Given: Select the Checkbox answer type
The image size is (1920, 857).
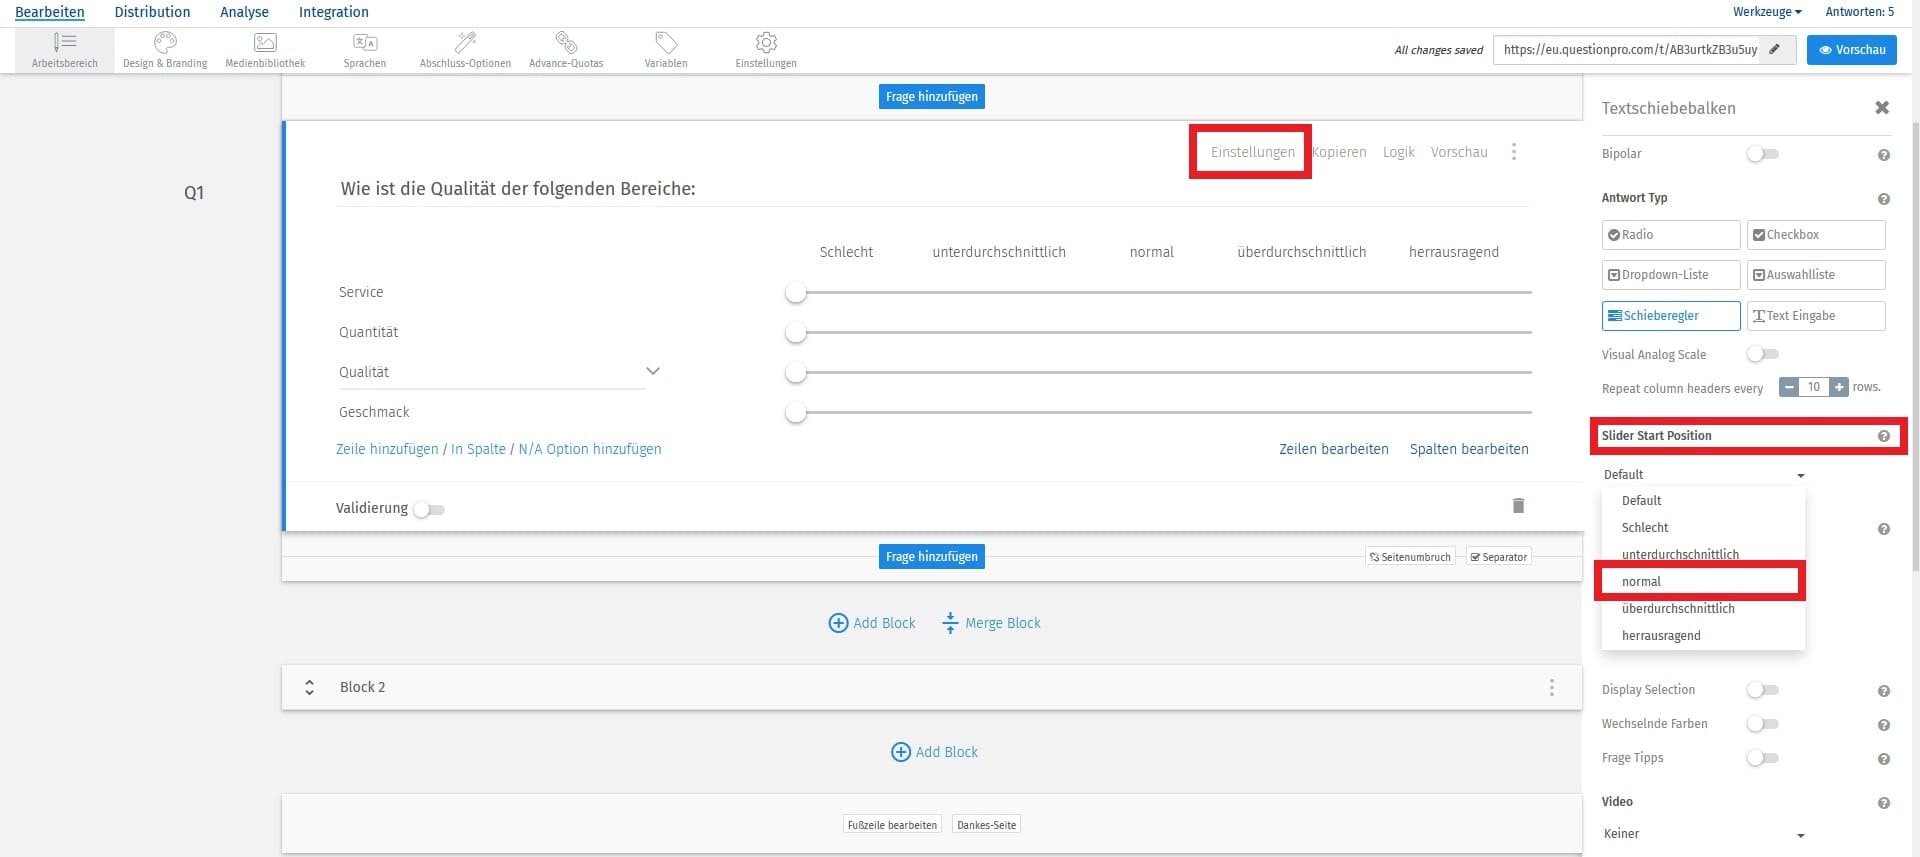Looking at the screenshot, I should tap(1816, 235).
